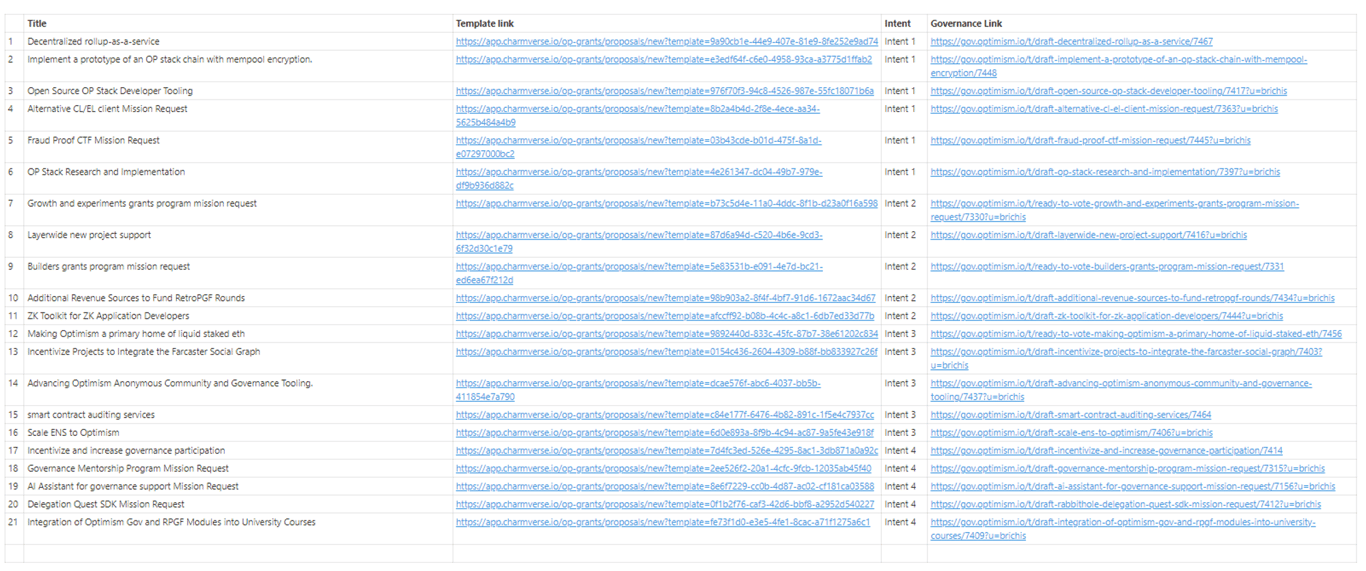Click Intent 2 cell for Growth and experiments row
Viewport: 1366px width, 571px height.
pyautogui.click(x=899, y=204)
